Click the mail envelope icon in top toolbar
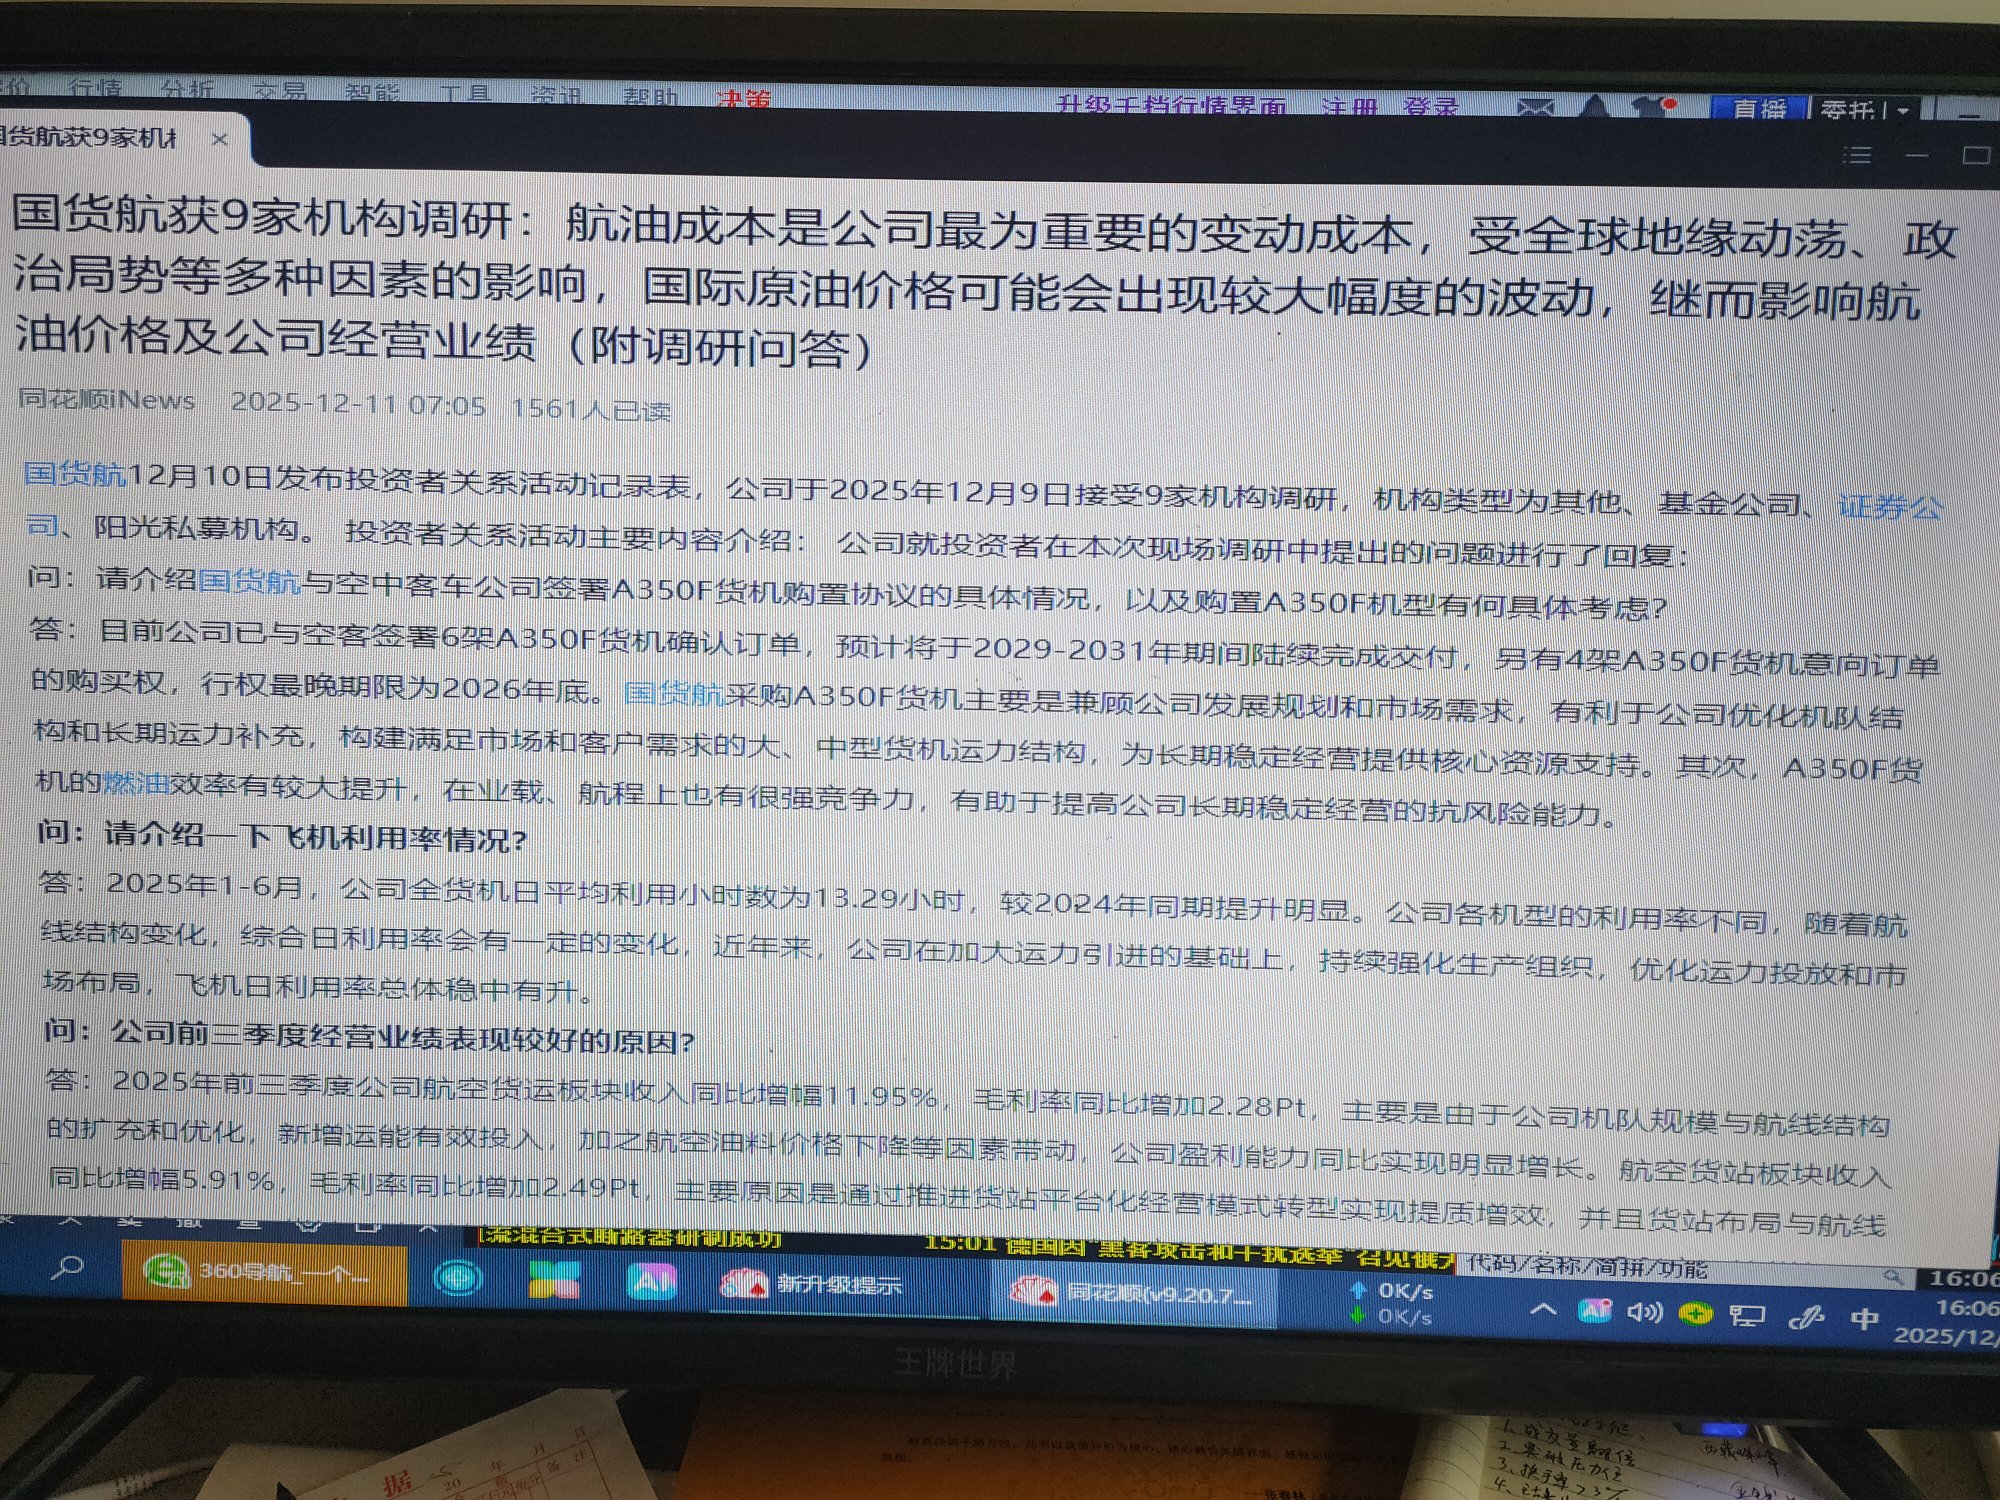Viewport: 2000px width, 1500px height. point(1535,107)
